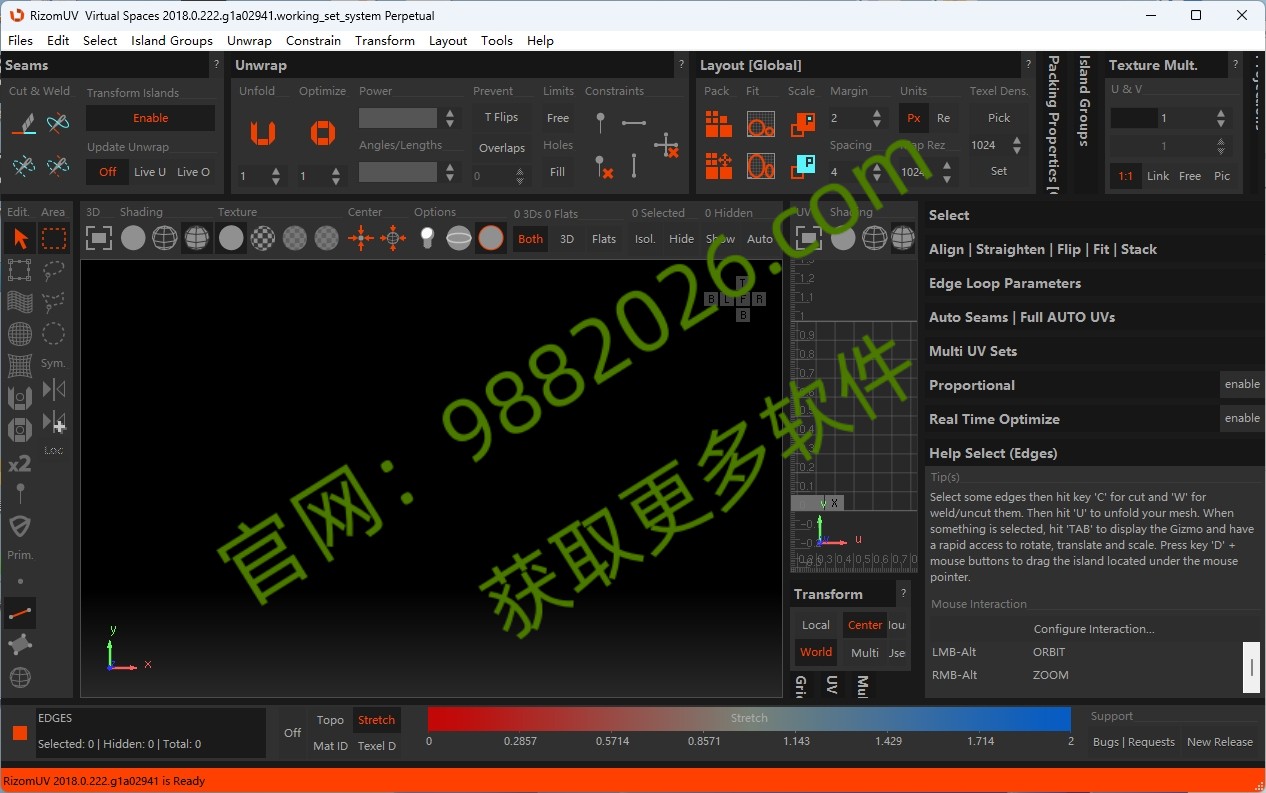The image size is (1266, 793).
Task: Open the Unwrap menu
Action: pyautogui.click(x=249, y=40)
